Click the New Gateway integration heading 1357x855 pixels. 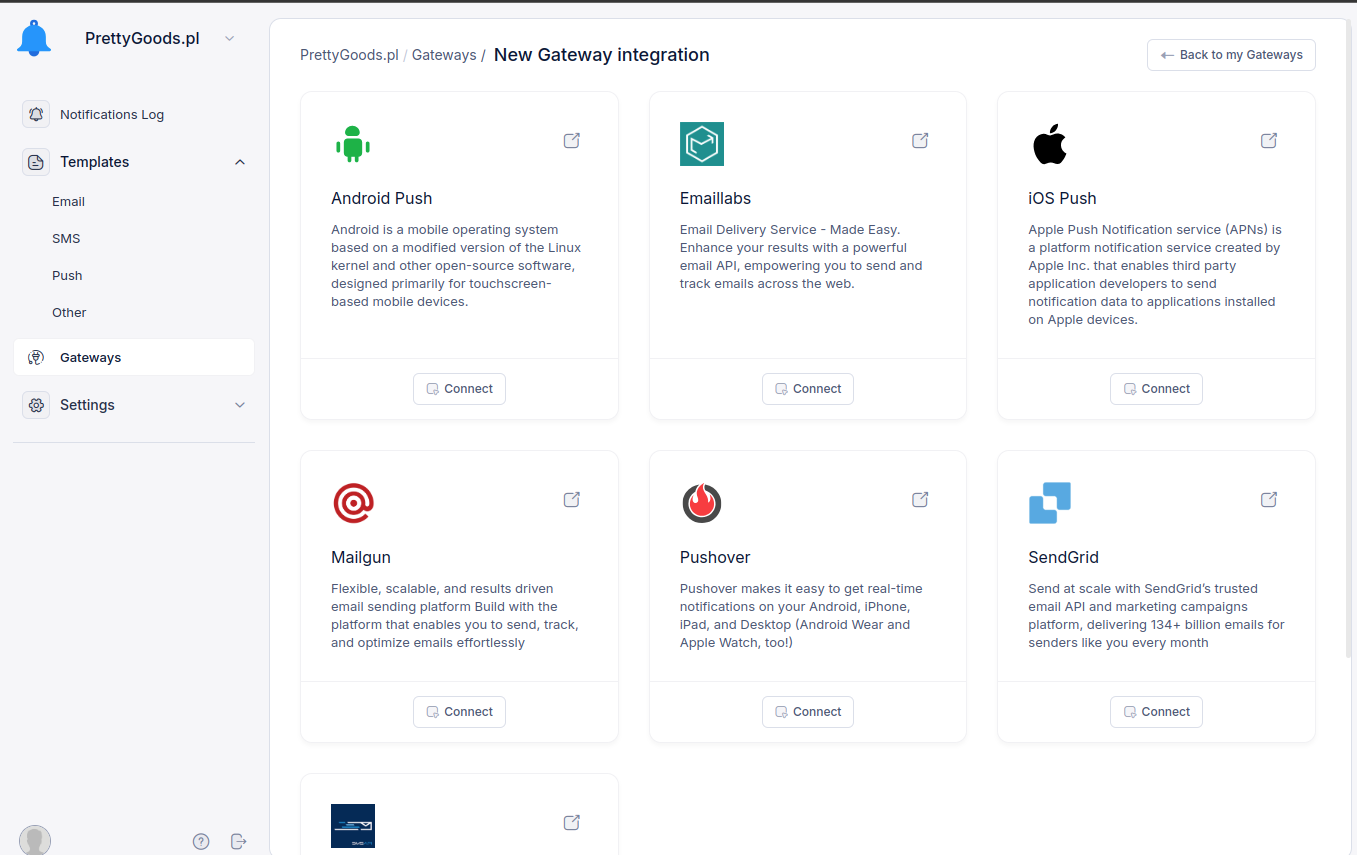tap(602, 55)
